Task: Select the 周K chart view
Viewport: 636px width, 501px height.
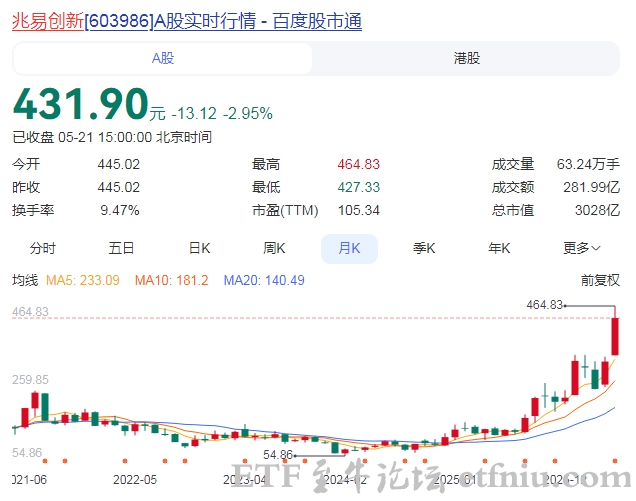Action: point(274,248)
